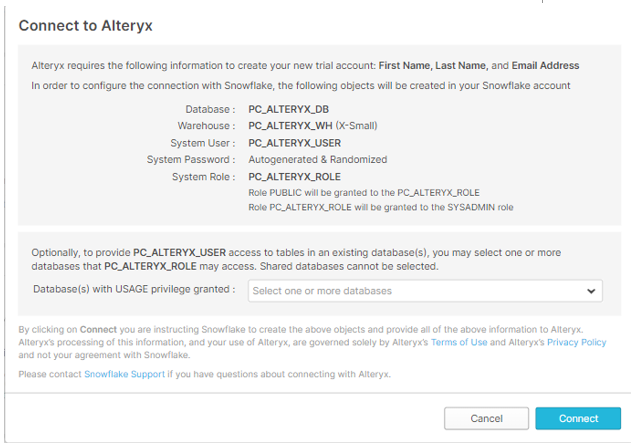Click PC_ALTERYX_USER in the System User row

coord(296,142)
